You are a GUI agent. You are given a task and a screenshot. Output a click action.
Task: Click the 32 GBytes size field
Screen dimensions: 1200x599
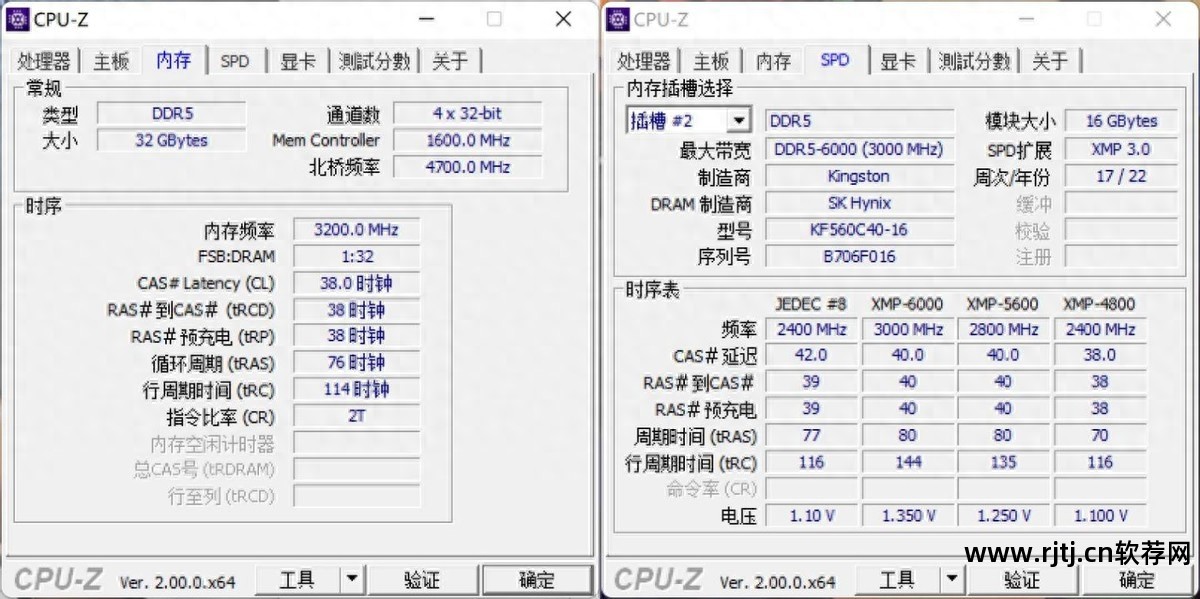[x=171, y=140]
